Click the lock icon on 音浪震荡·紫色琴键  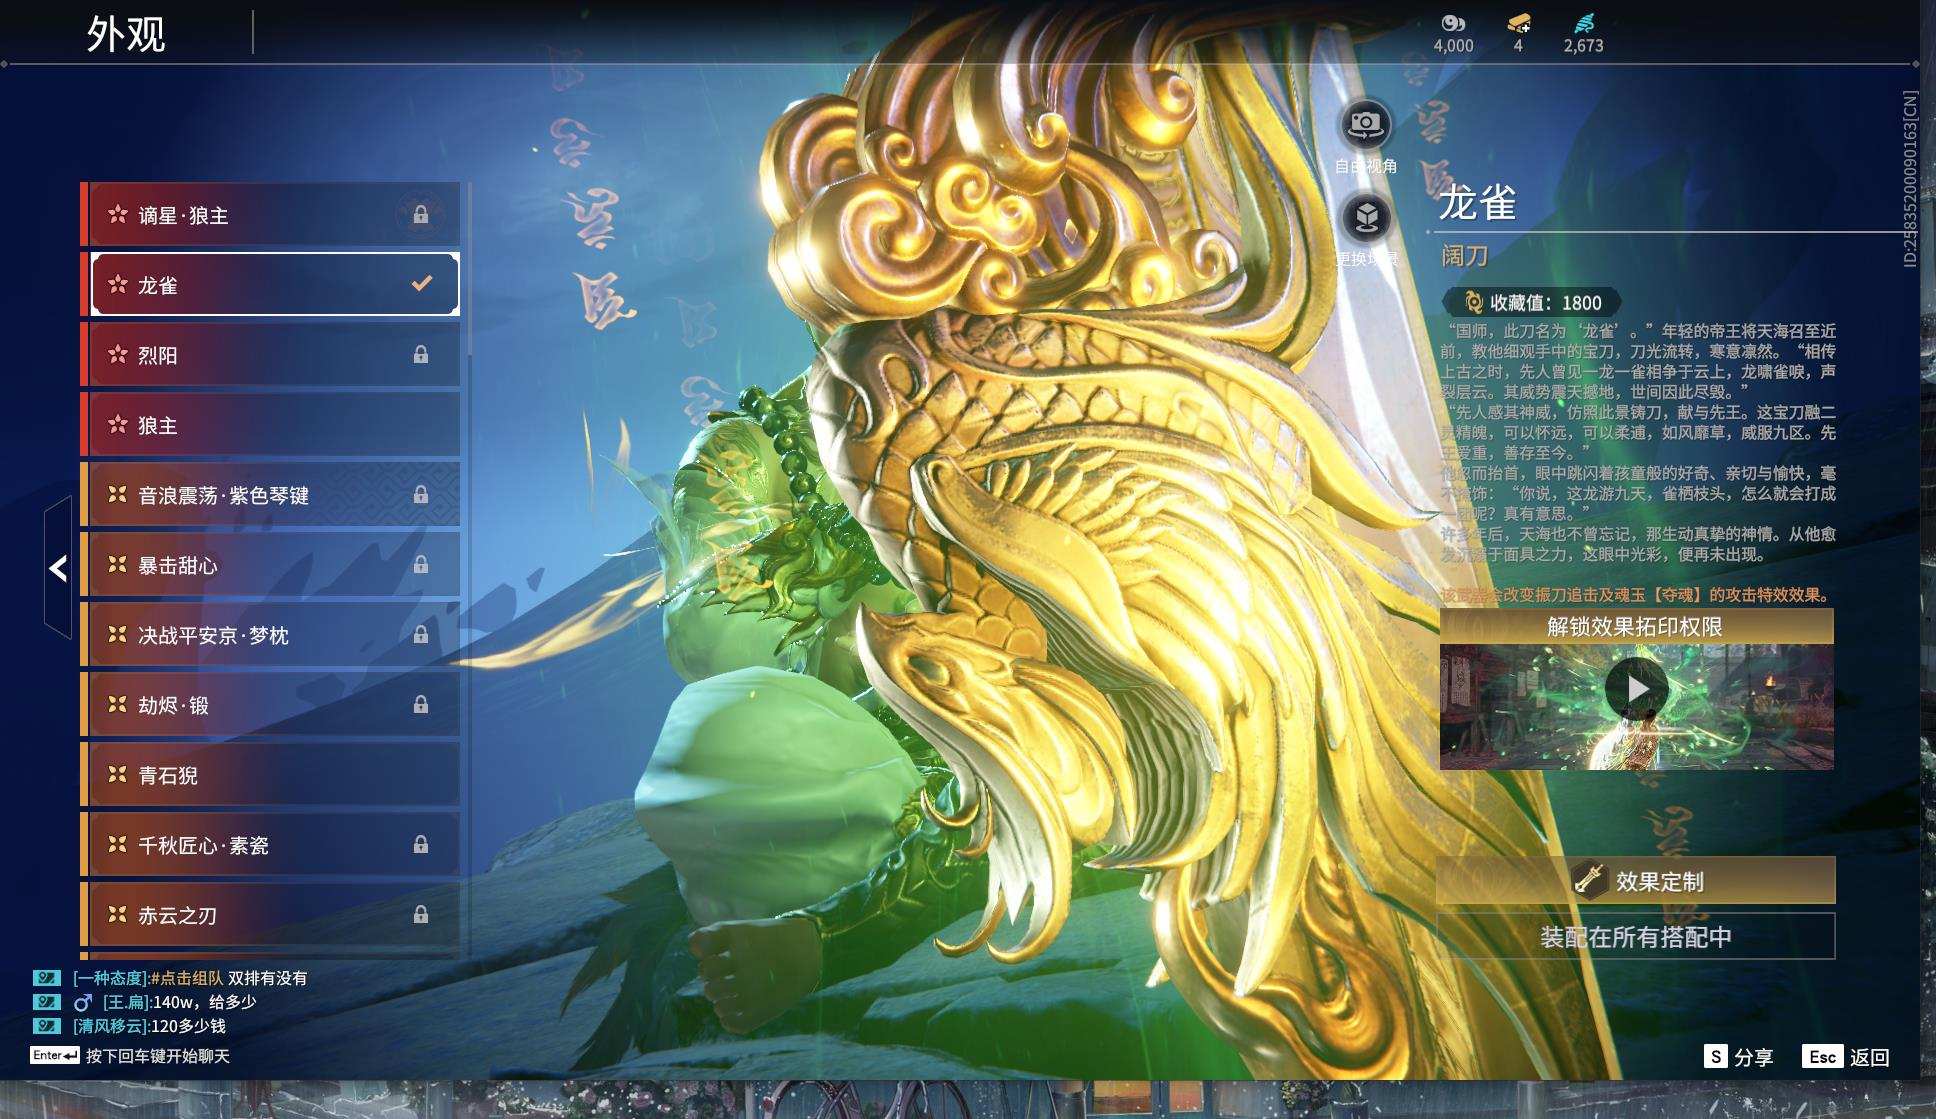click(421, 495)
